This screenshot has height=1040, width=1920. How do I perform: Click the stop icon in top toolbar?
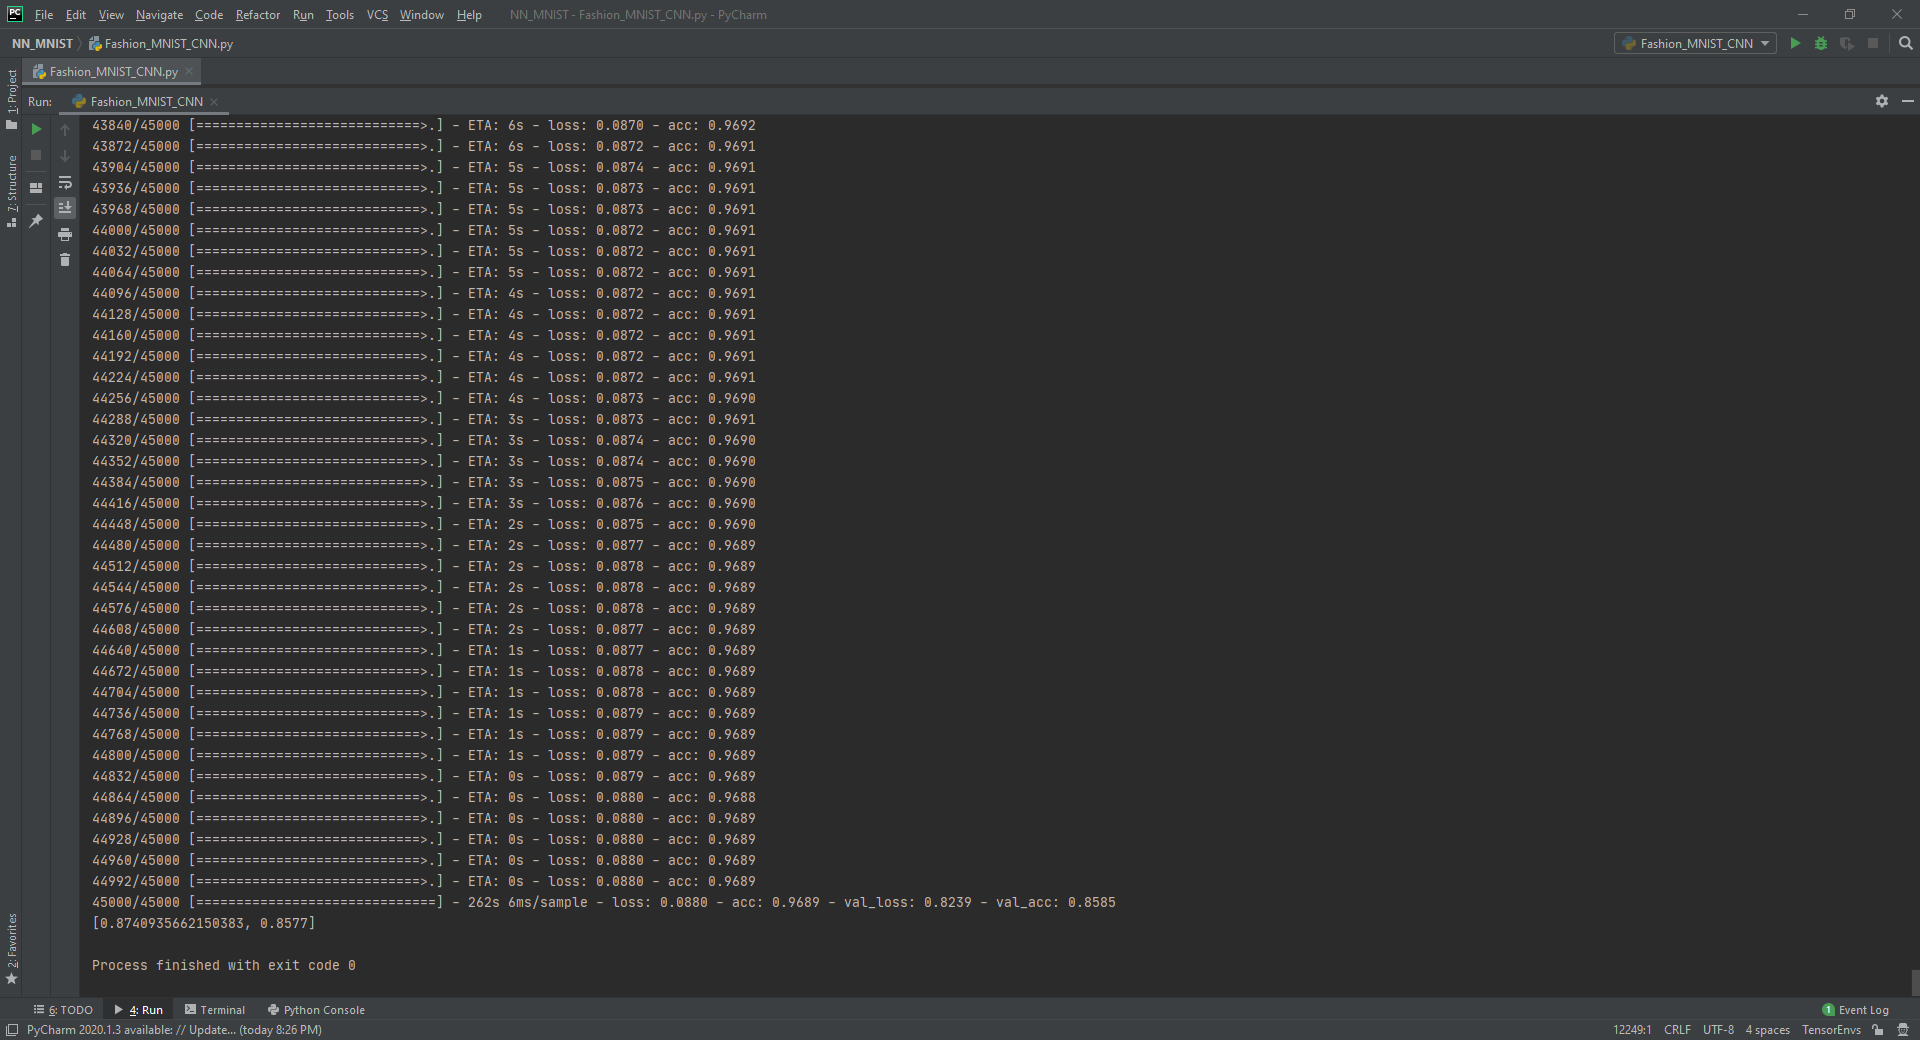(x=1873, y=43)
